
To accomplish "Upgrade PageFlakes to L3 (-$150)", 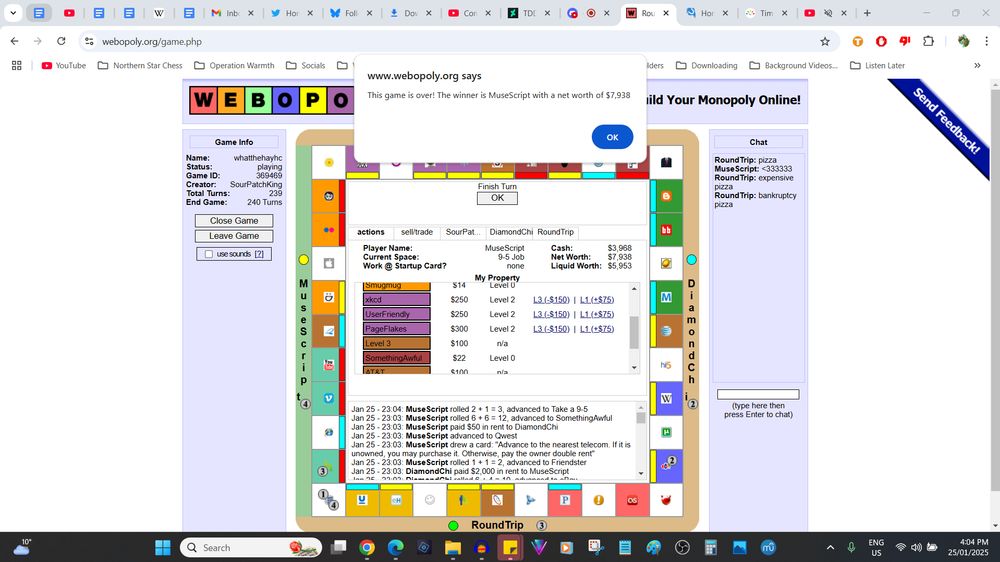I will [551, 329].
